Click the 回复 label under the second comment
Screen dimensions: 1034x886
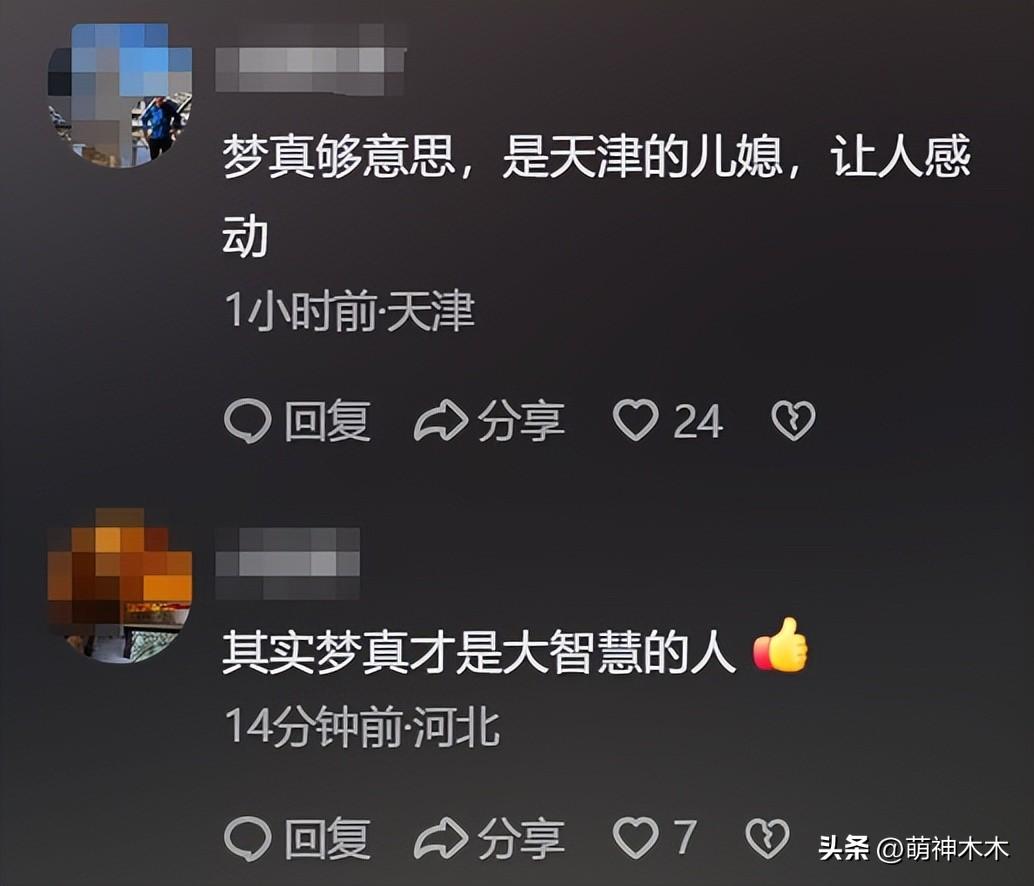coord(327,838)
